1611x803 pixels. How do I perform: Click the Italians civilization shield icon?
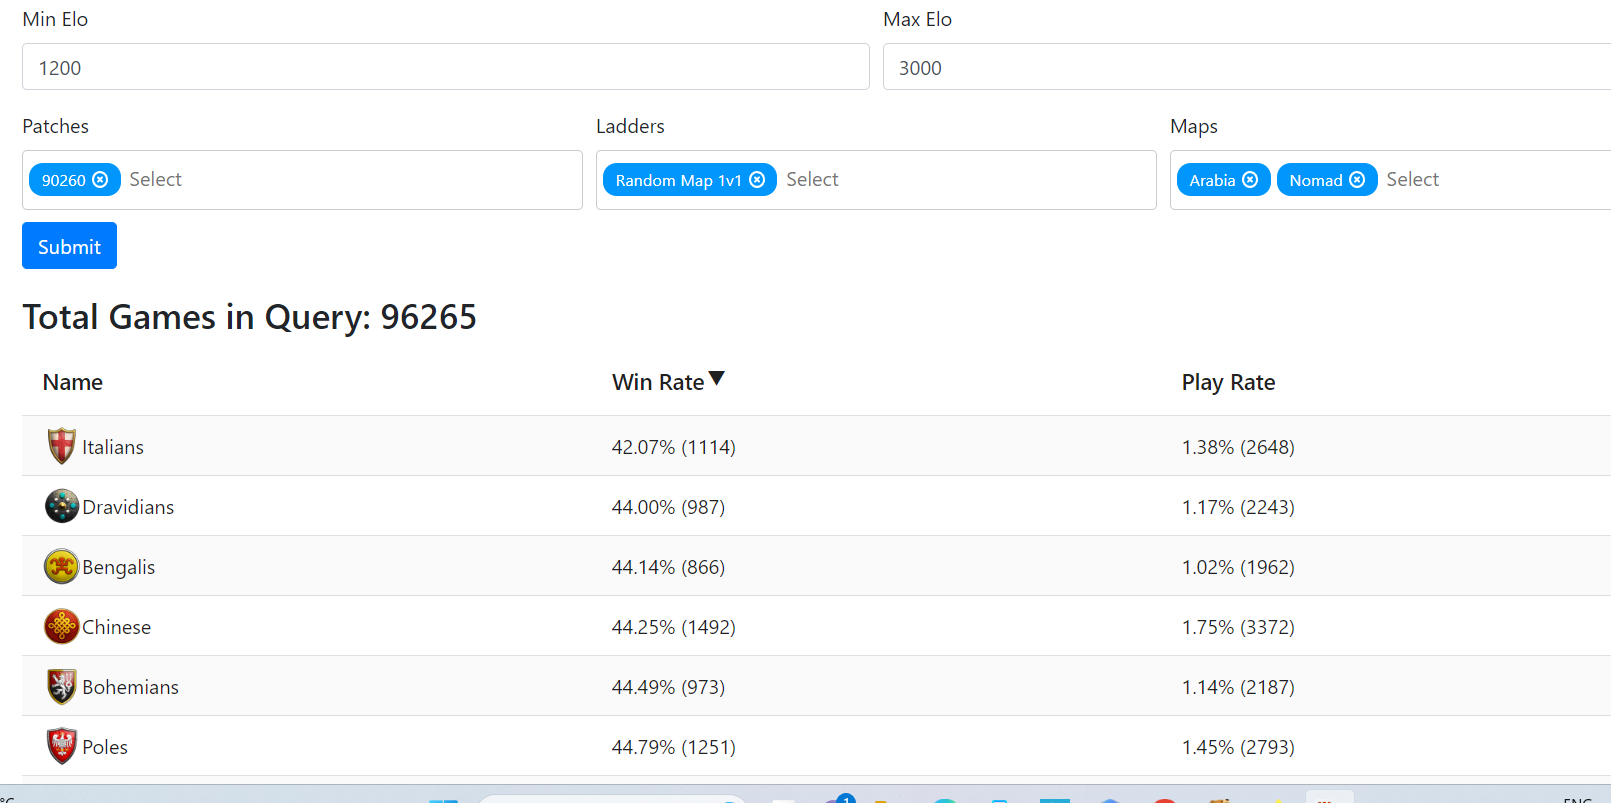pyautogui.click(x=62, y=446)
